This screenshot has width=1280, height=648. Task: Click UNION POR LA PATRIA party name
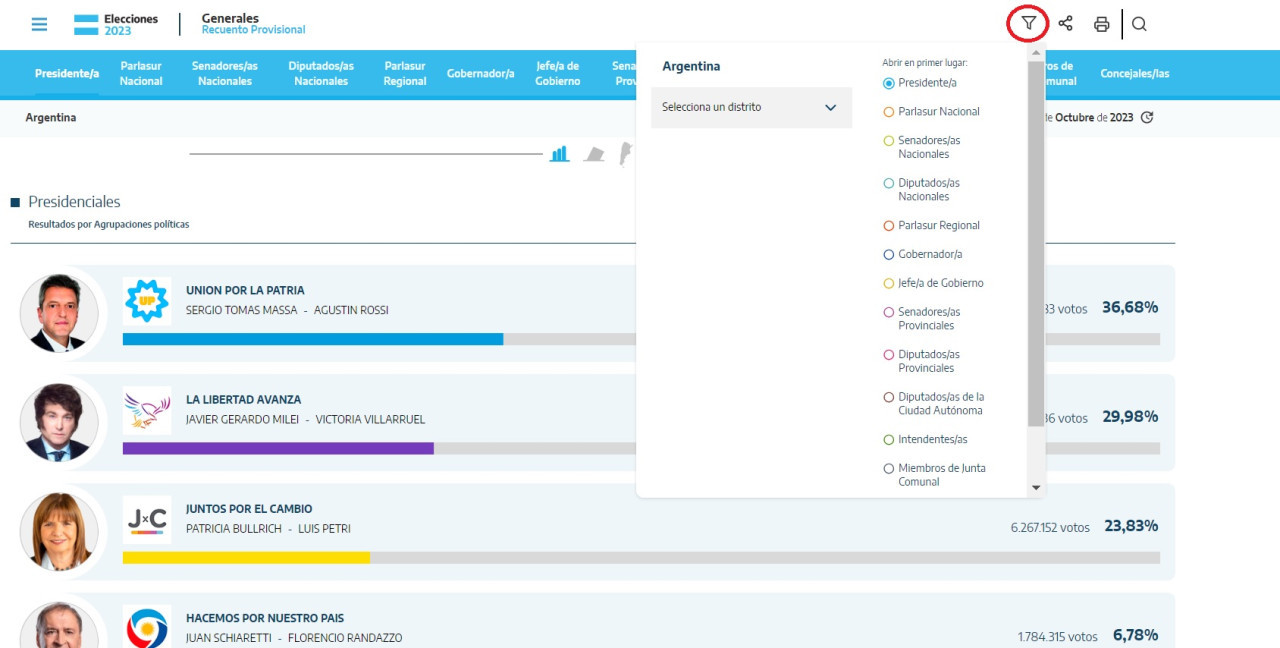245,291
